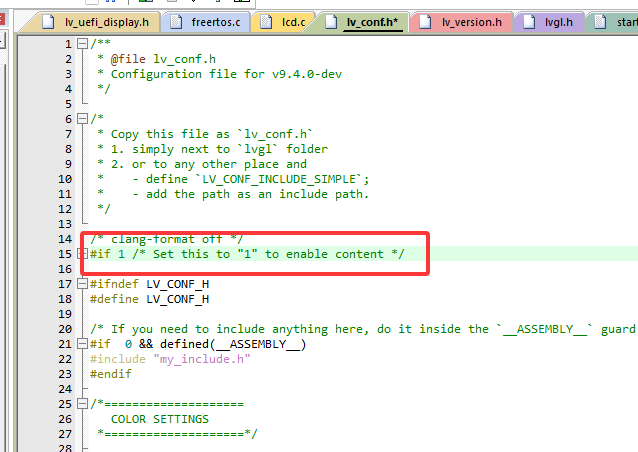This screenshot has width=638, height=452.
Task: Switch to the lv_uefi_display.h tab
Action: pos(106,22)
